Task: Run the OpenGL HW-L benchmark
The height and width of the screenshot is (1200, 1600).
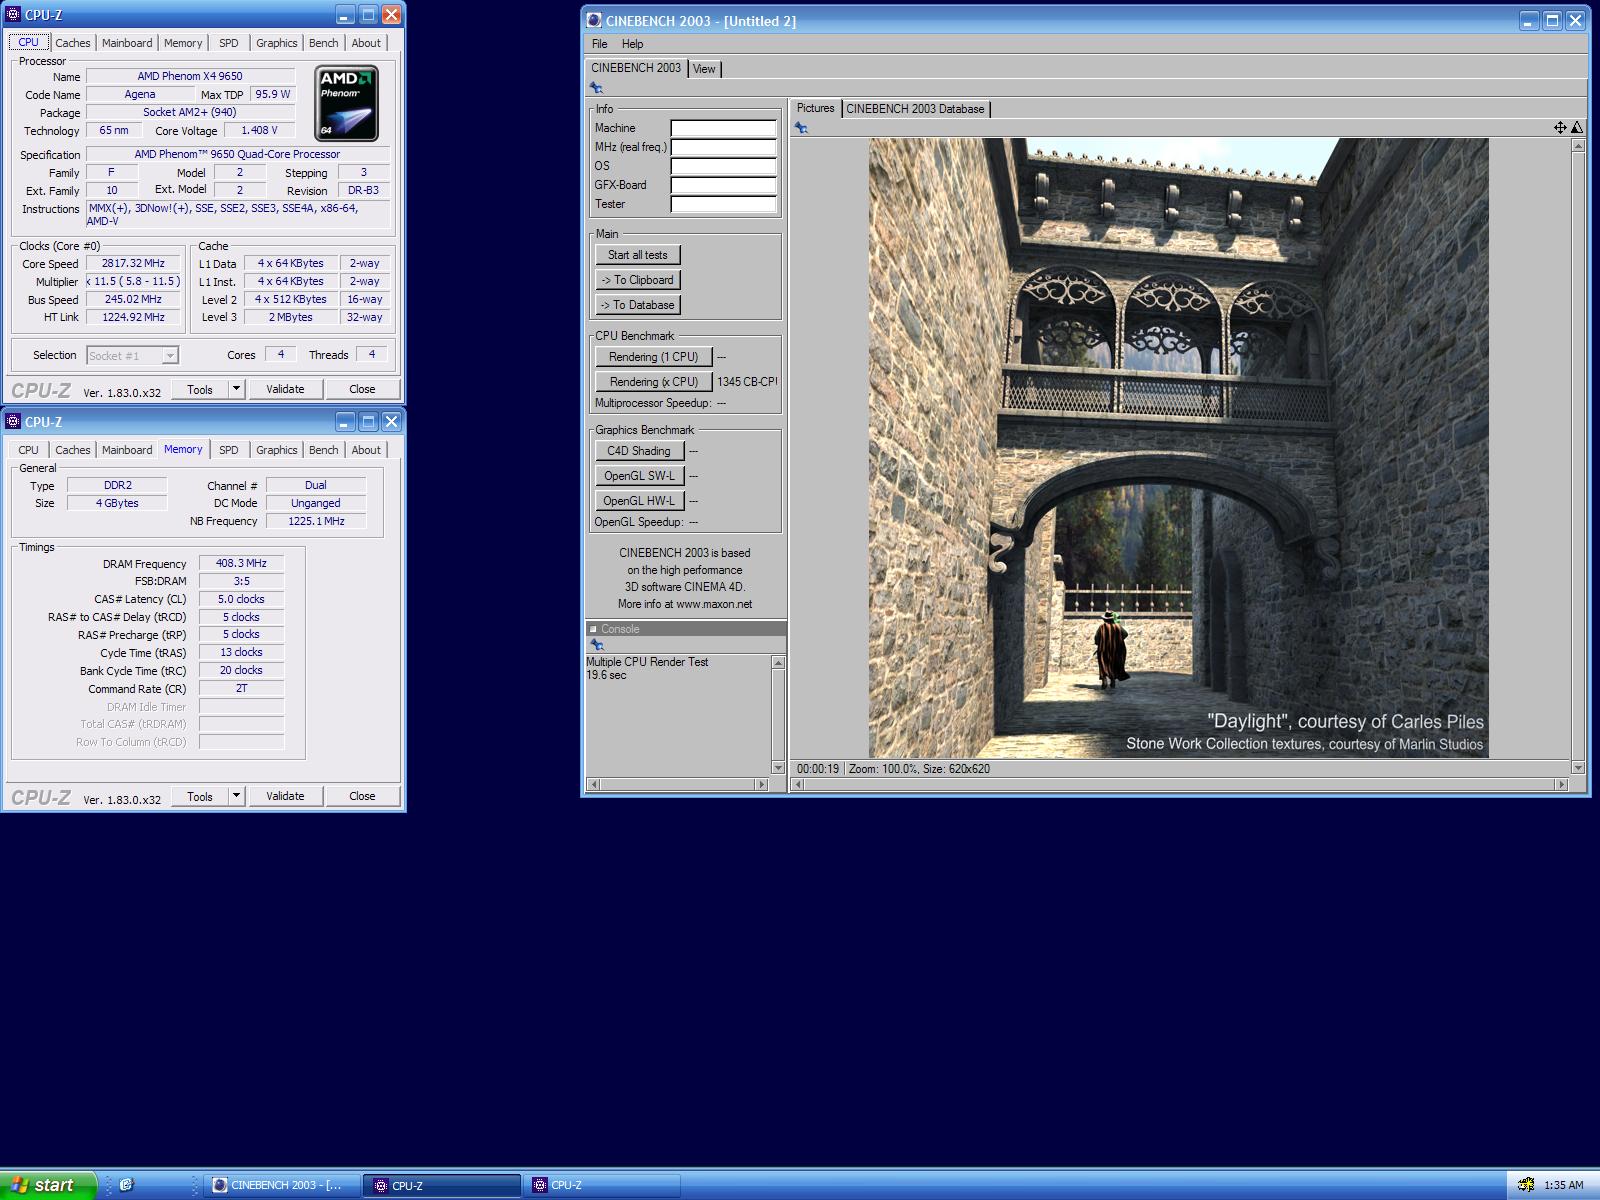Action: (639, 501)
